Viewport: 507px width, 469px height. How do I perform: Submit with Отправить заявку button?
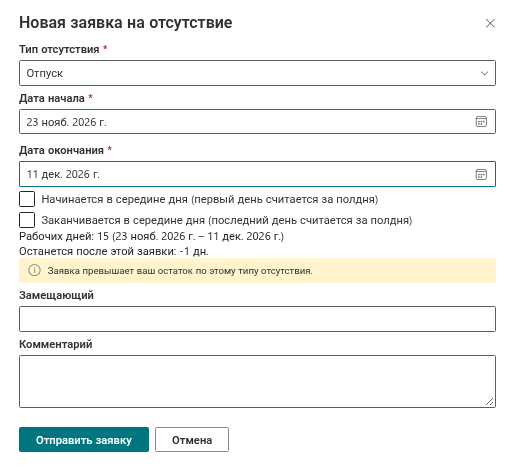[84, 440]
